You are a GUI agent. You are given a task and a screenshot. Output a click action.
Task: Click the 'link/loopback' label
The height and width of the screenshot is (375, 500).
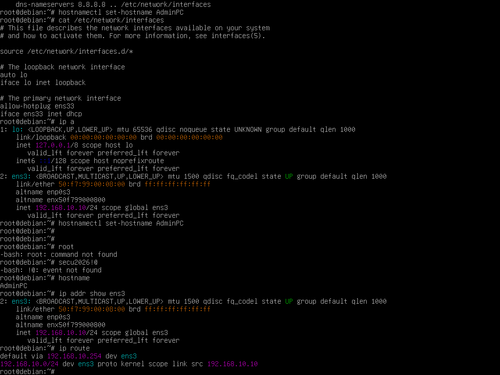41,137
